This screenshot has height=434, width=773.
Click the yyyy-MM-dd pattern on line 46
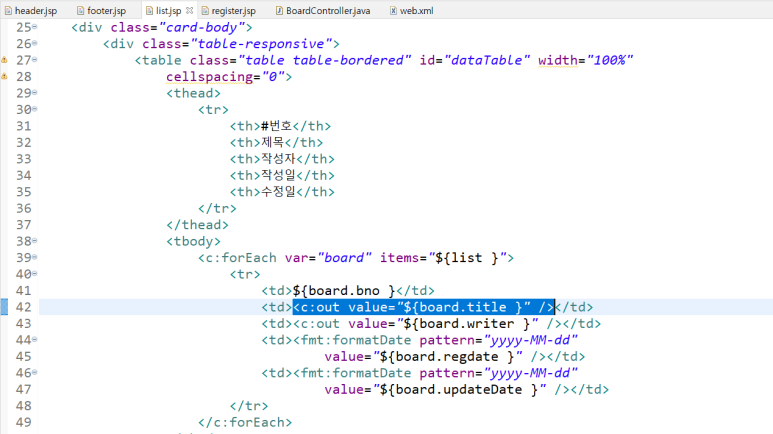(530, 373)
